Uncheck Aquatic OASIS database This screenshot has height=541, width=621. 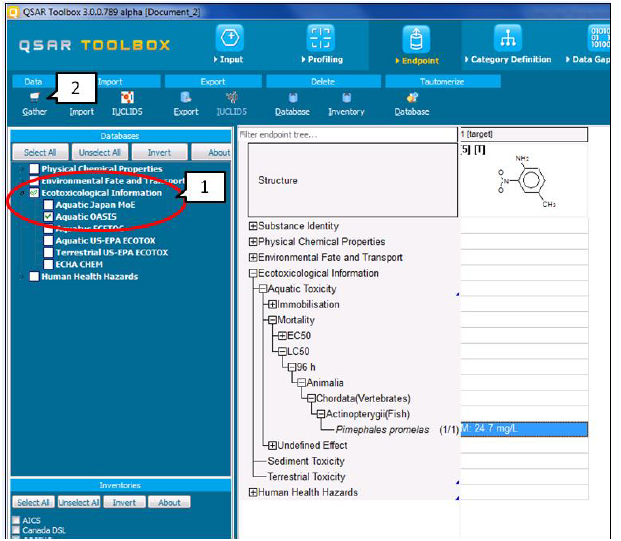[48, 217]
